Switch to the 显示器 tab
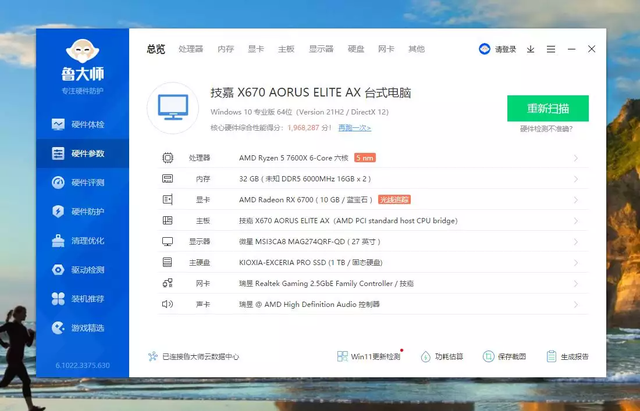This screenshot has width=640, height=411. [x=321, y=49]
